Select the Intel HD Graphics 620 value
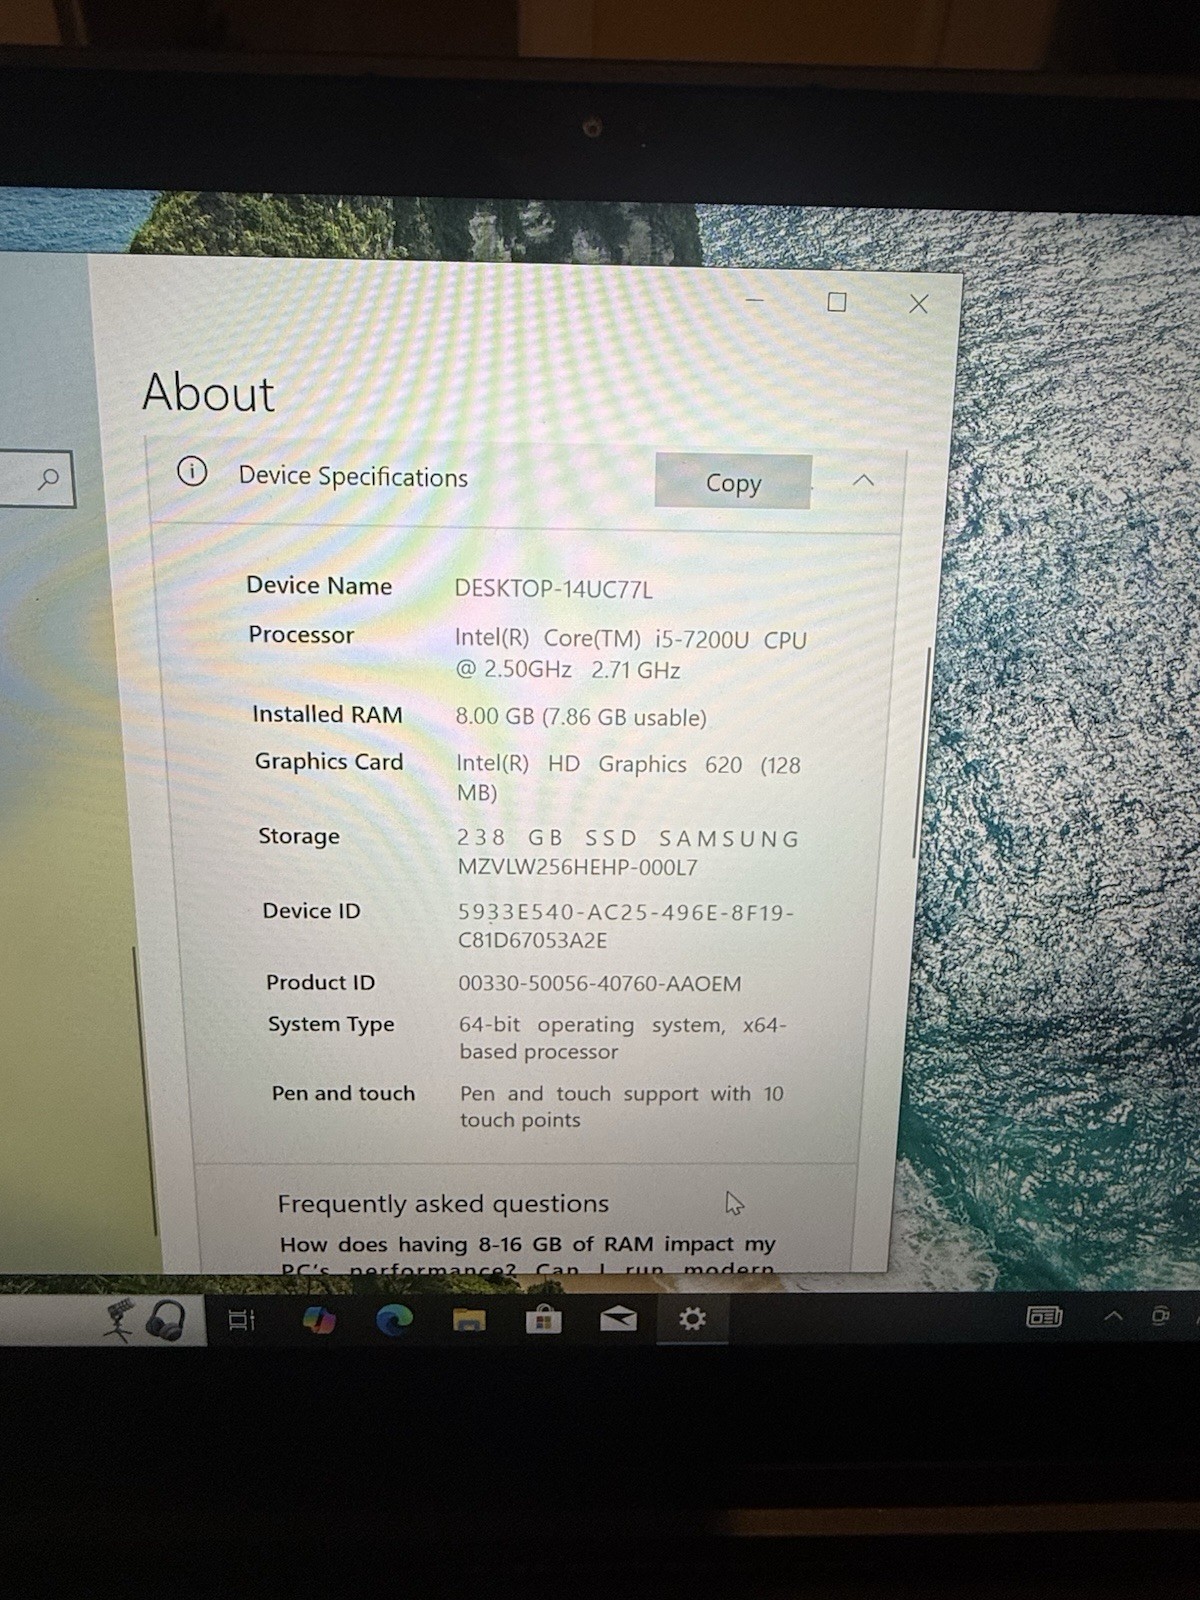This screenshot has width=1200, height=1600. (x=628, y=778)
